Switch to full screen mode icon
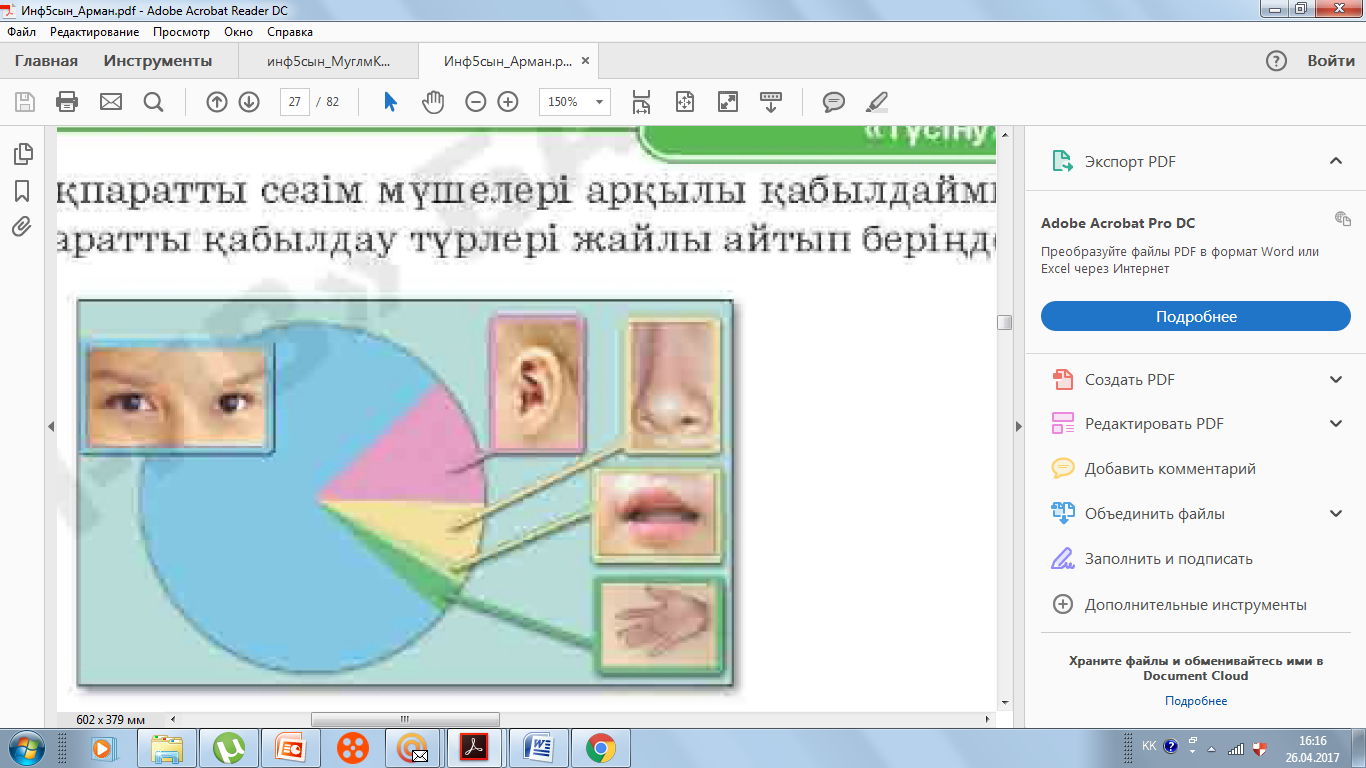Viewport: 1366px width, 768px height. (x=728, y=102)
